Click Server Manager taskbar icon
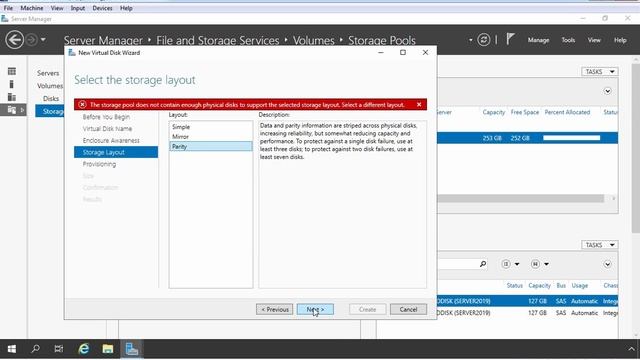 [x=131, y=349]
